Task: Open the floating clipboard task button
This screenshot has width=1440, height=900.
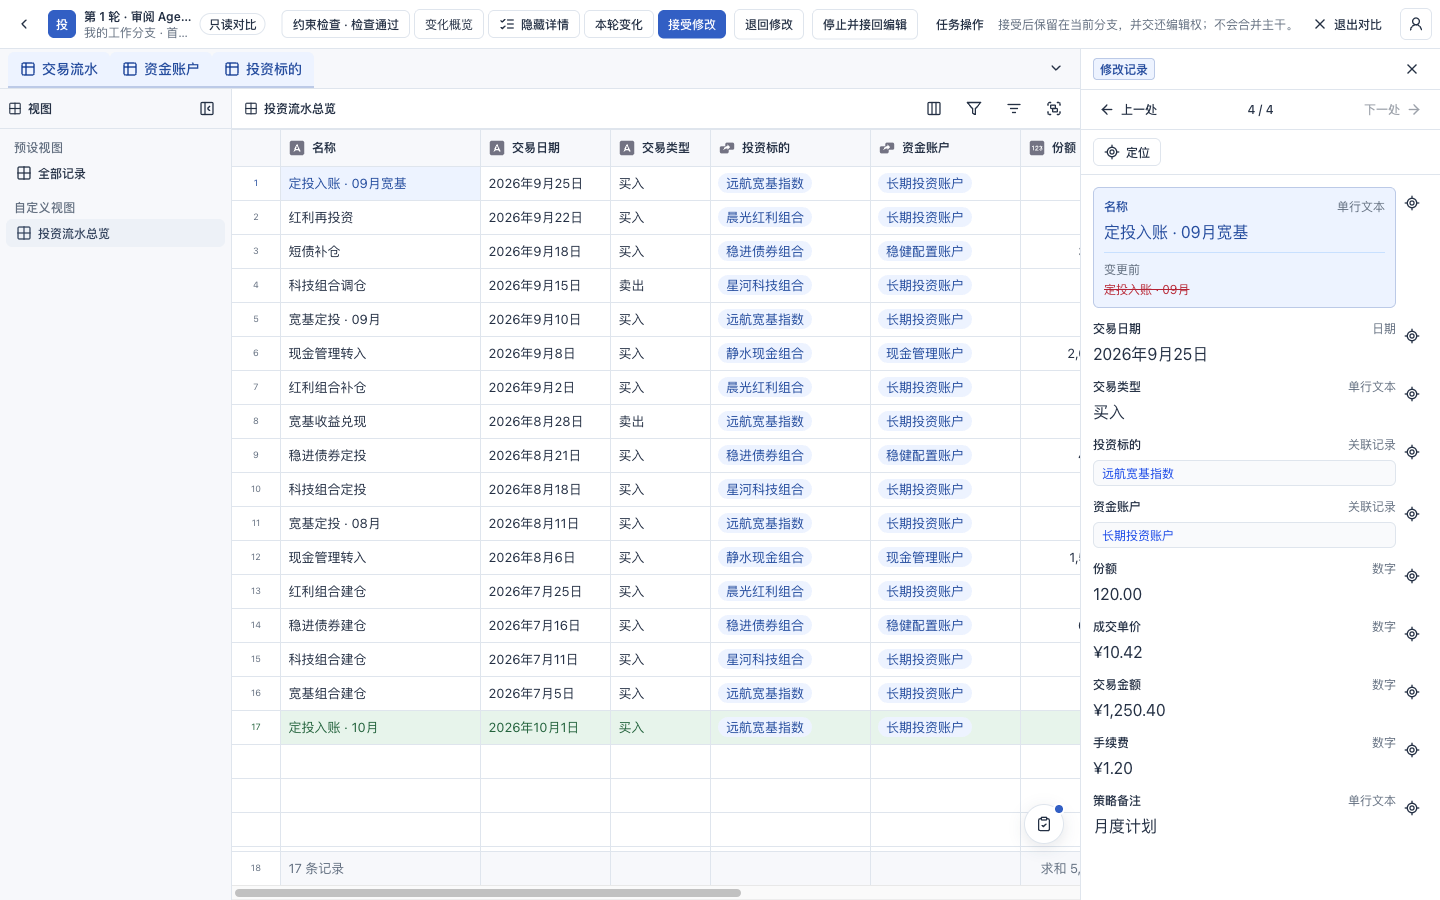Action: [x=1044, y=824]
